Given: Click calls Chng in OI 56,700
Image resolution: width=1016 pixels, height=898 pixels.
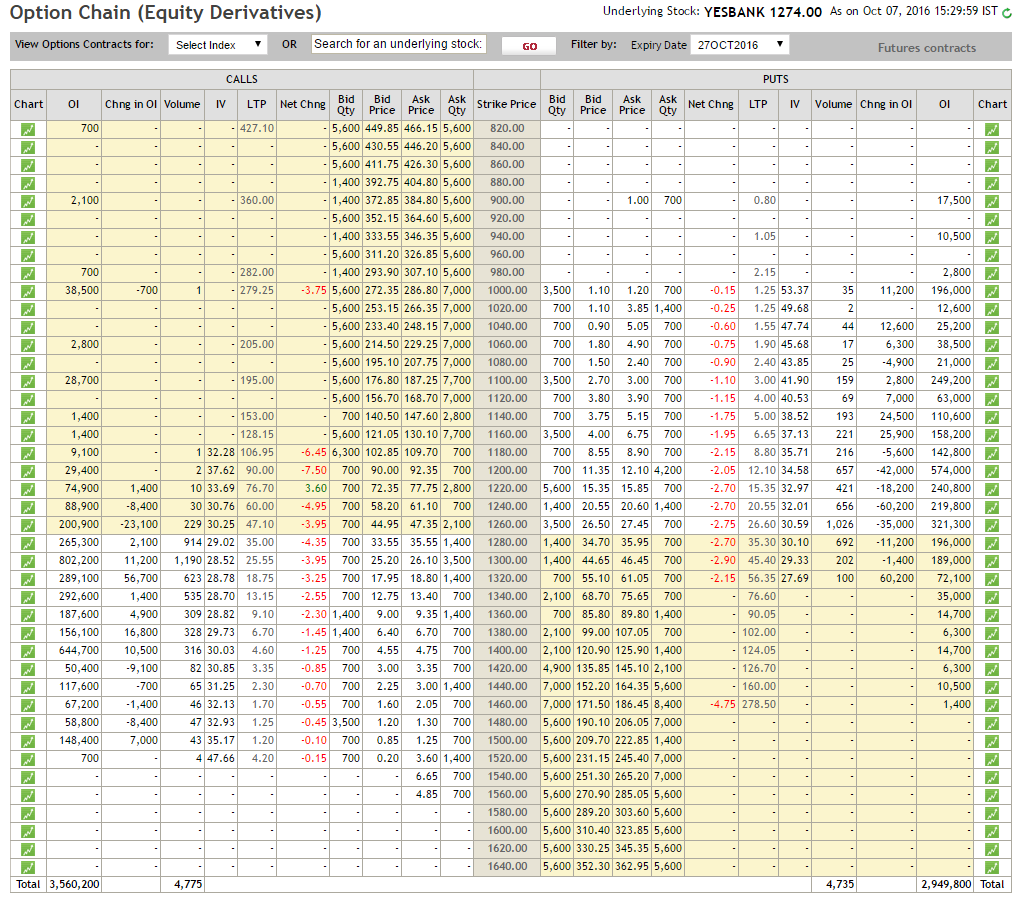Looking at the screenshot, I should tap(141, 579).
